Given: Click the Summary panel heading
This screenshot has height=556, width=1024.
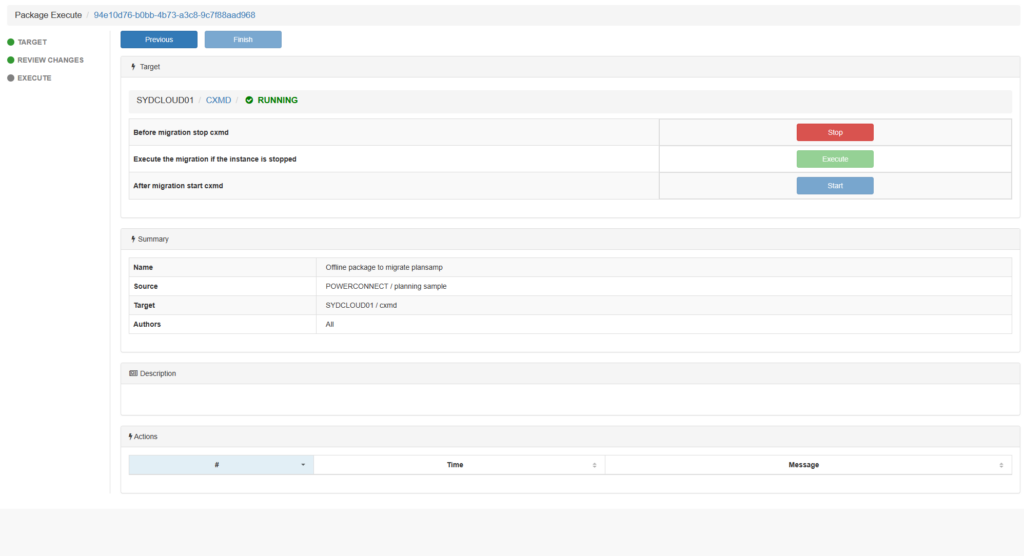Looking at the screenshot, I should click(153, 239).
